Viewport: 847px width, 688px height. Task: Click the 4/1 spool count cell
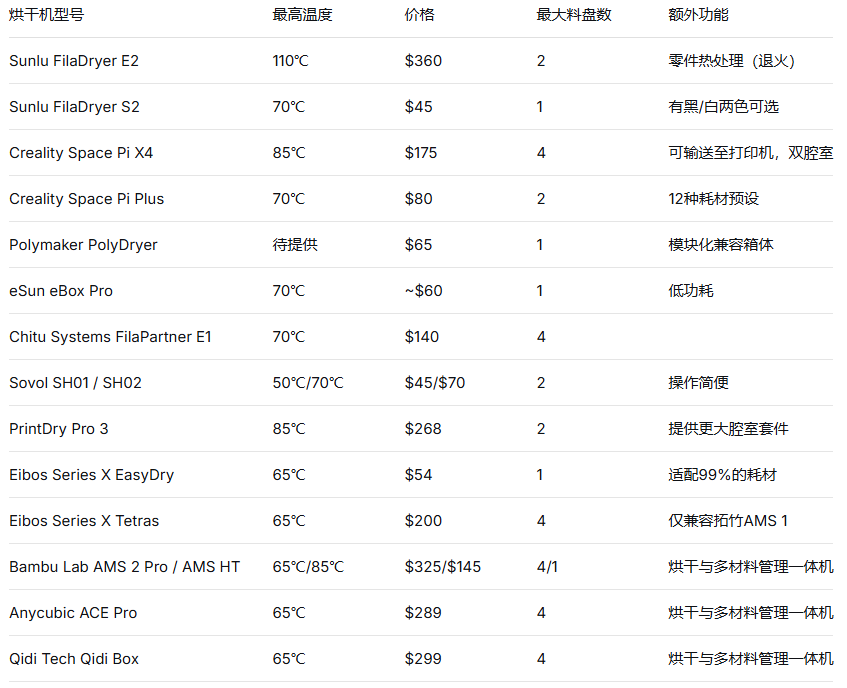pos(547,566)
